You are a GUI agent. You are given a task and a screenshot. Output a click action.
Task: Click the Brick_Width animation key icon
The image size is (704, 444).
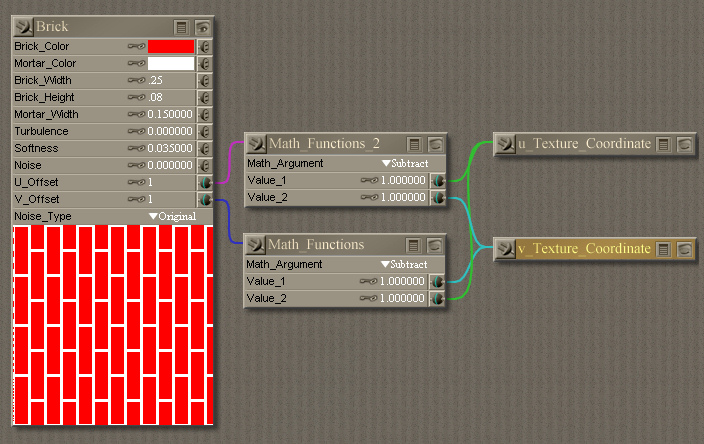click(x=136, y=80)
